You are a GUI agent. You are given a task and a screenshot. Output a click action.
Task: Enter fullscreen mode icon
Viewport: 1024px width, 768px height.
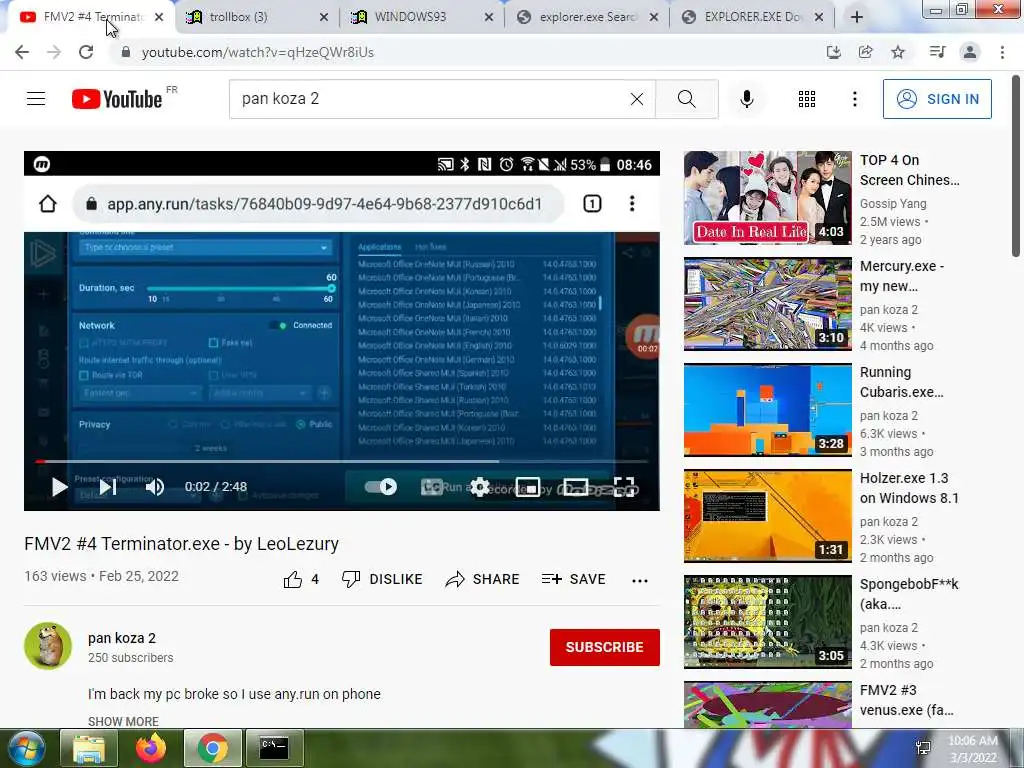[x=624, y=487]
